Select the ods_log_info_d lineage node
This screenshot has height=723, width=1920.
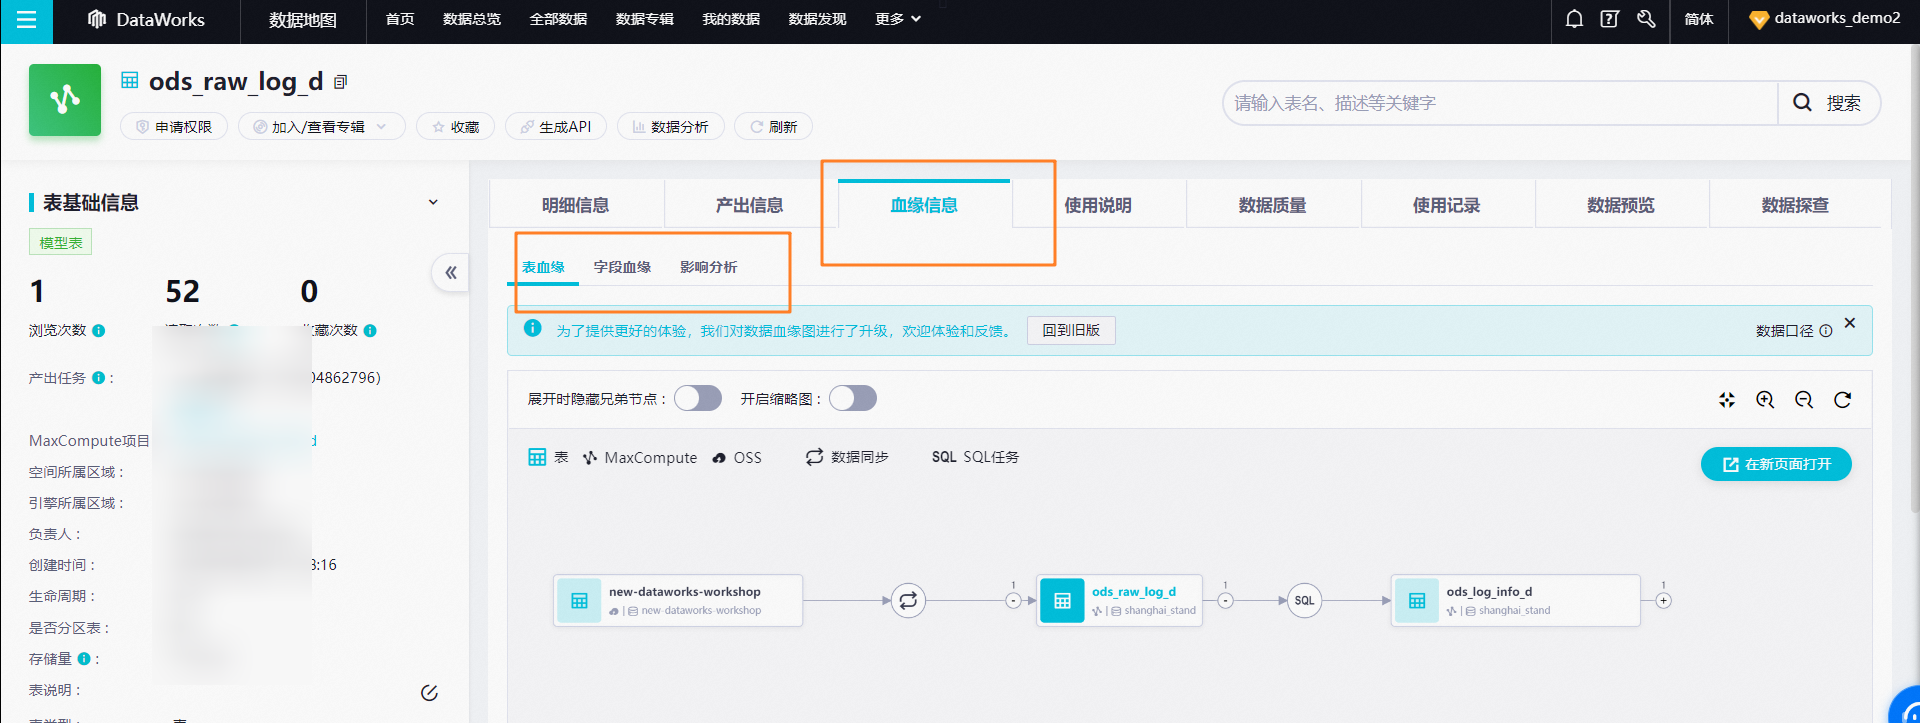pos(1516,600)
